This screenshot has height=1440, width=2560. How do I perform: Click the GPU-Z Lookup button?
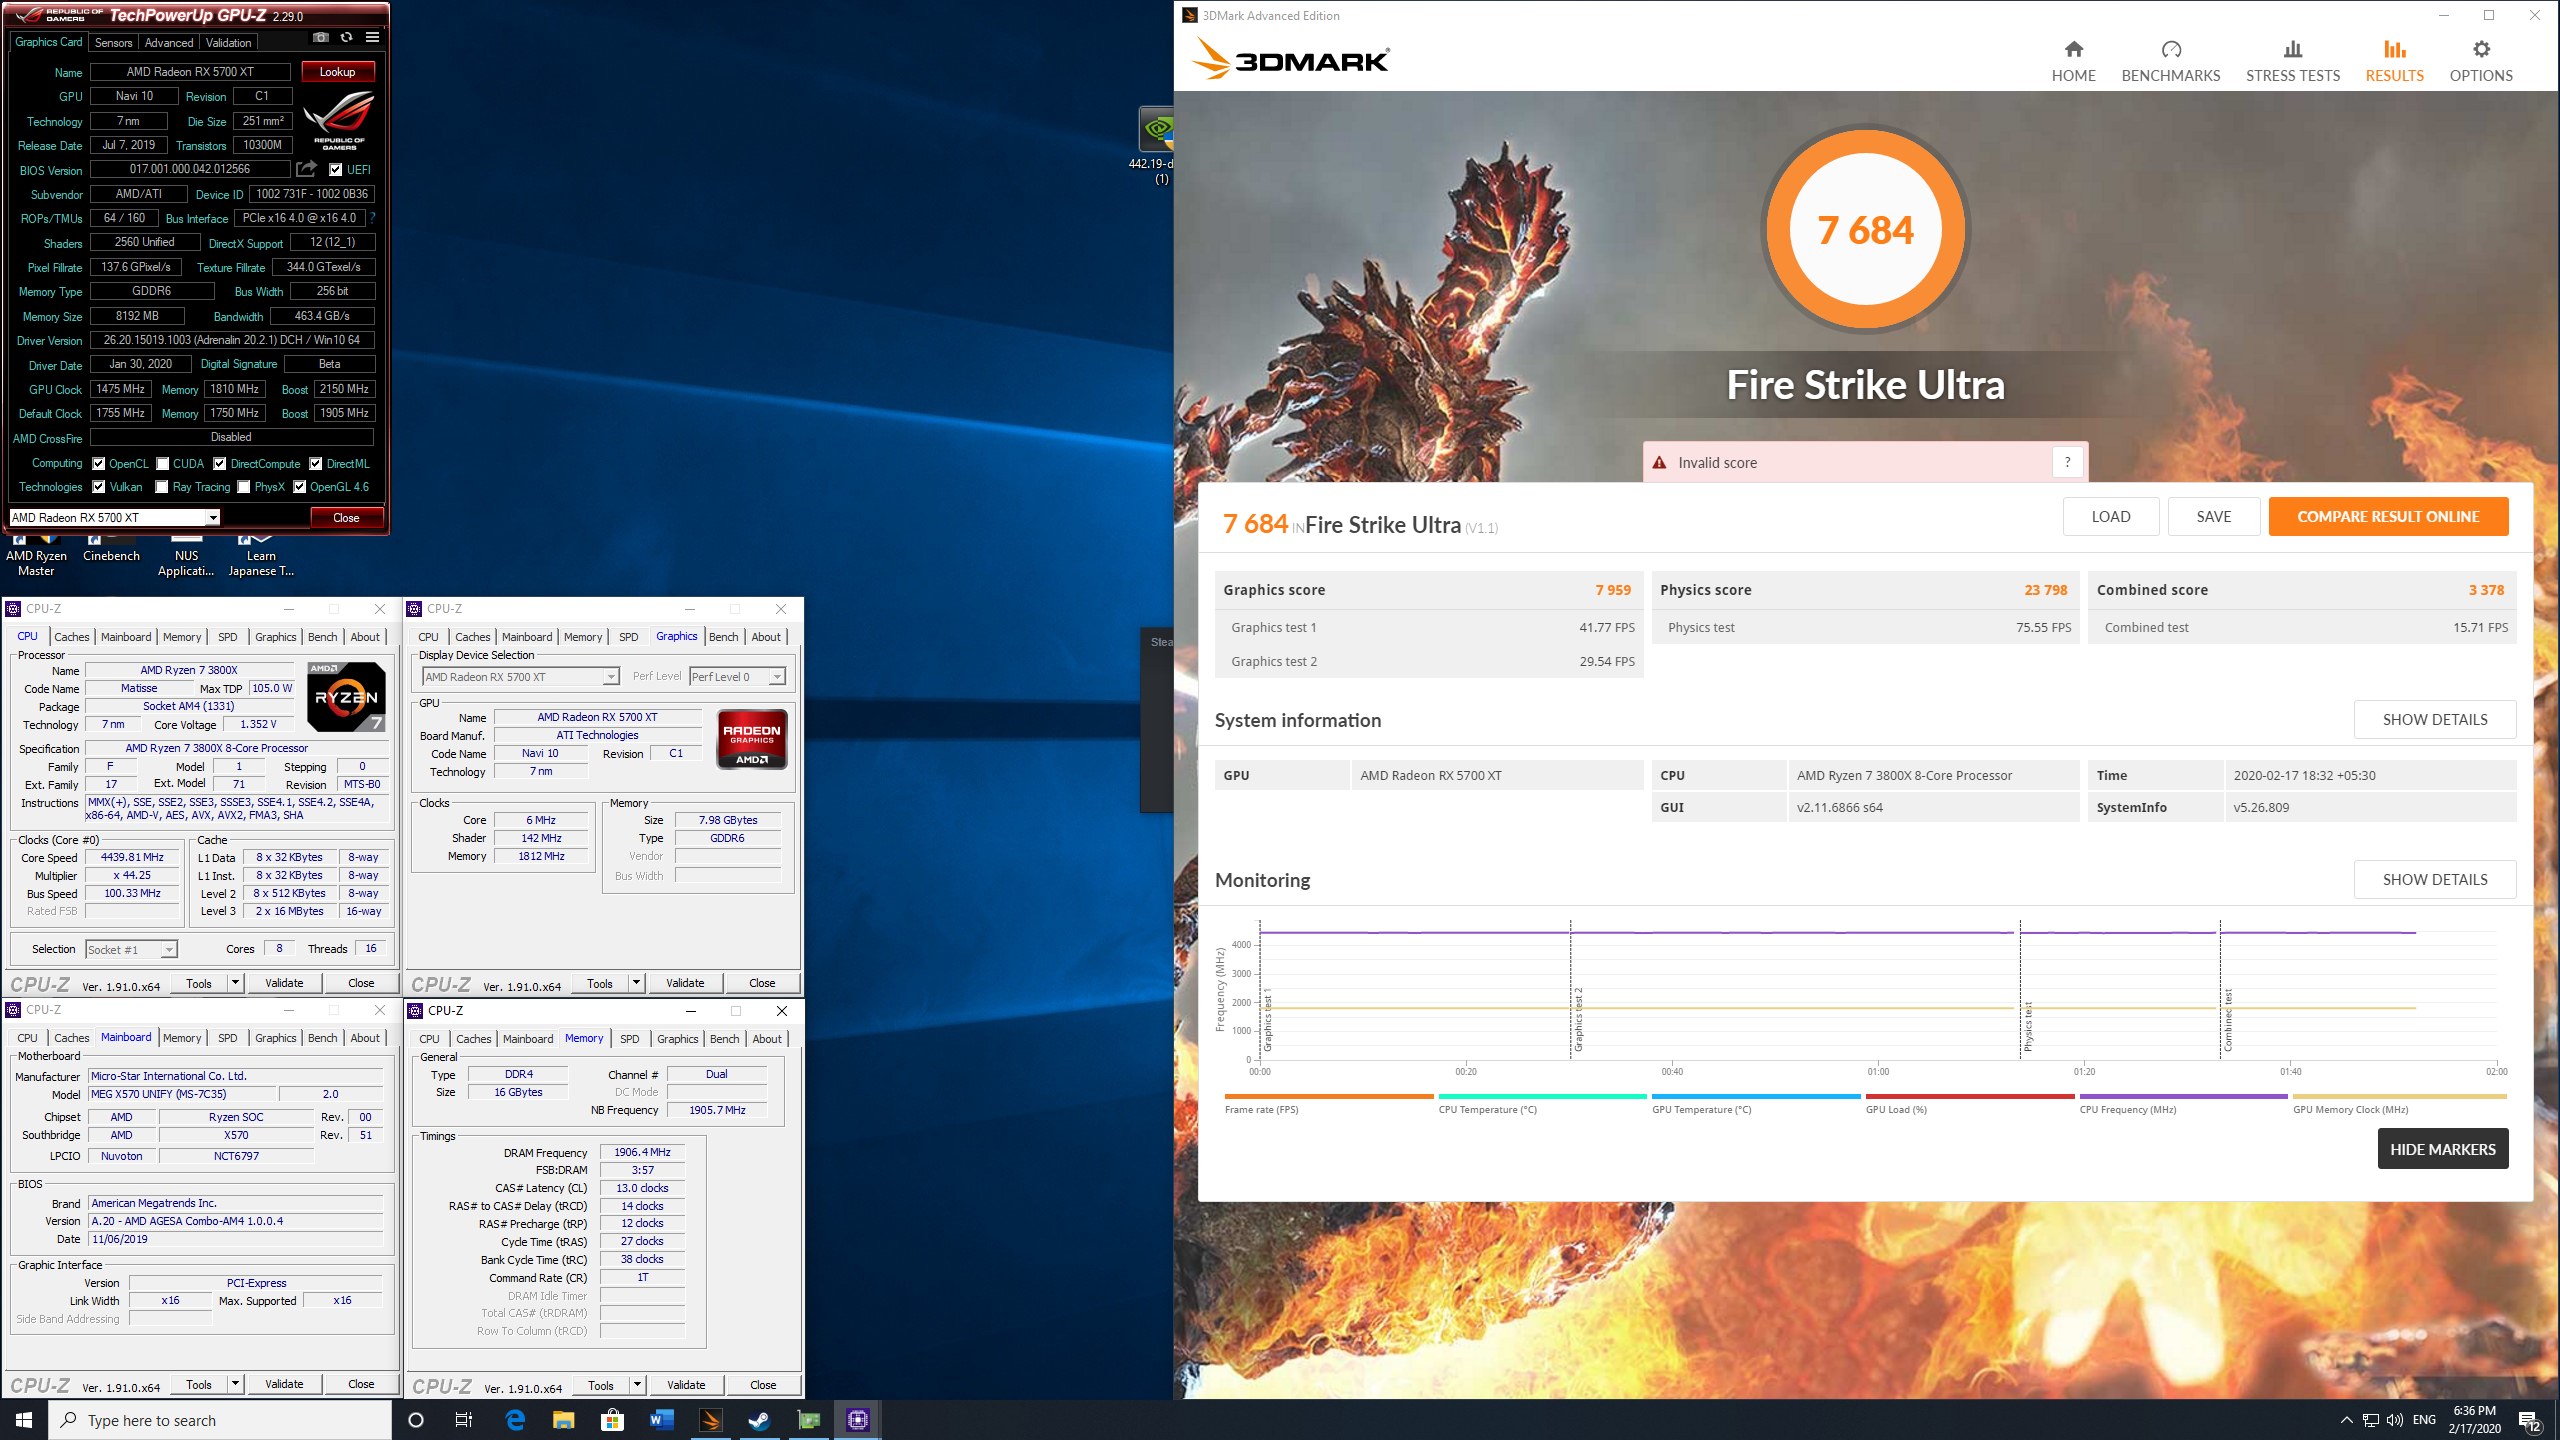pyautogui.click(x=337, y=72)
